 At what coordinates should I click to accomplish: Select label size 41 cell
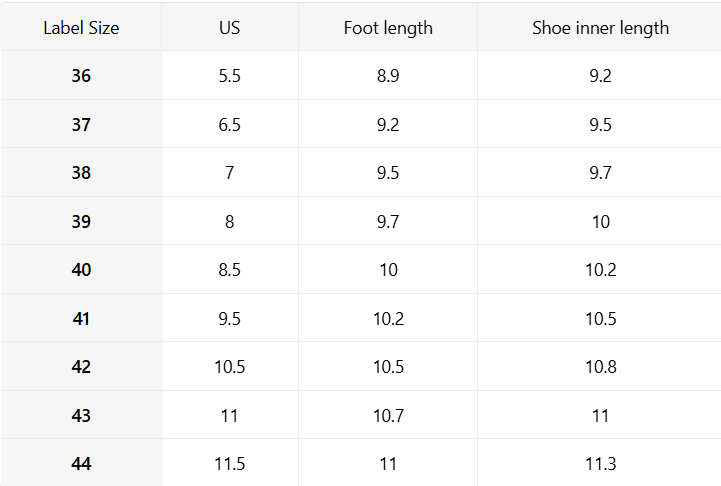pos(81,319)
